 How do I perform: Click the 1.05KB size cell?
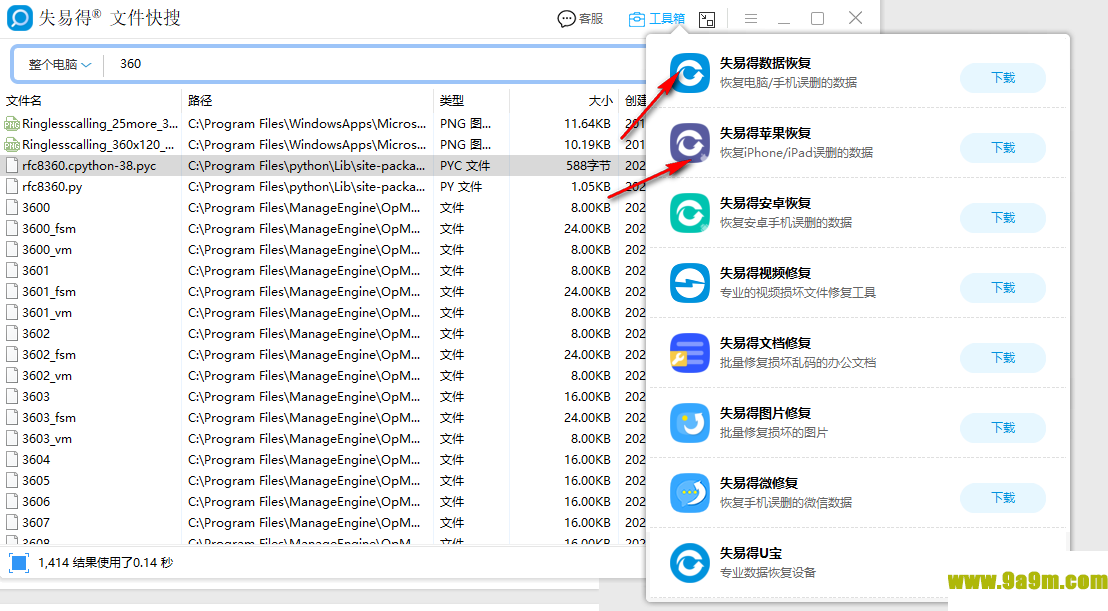[x=591, y=187]
